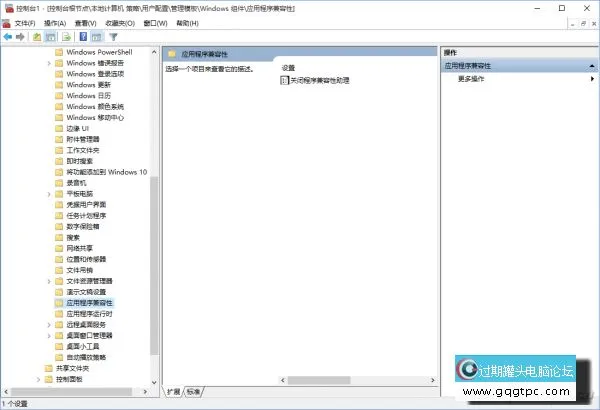Screen dimensions: 600x410
Task: Select the 应用程序运行时 folder
Action: [90, 314]
